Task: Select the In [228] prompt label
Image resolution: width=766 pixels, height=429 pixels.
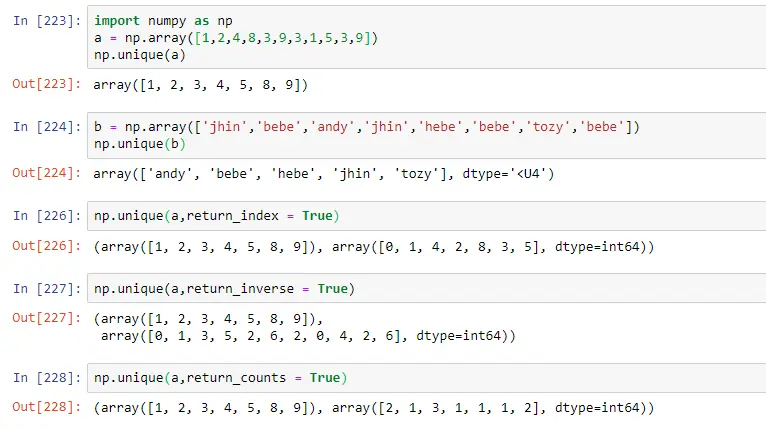Action: [x=47, y=378]
